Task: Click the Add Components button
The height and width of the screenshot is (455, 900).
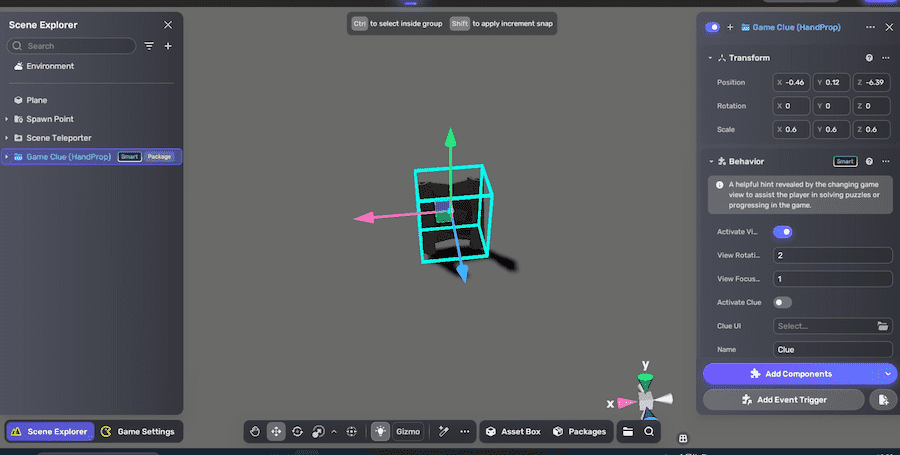Action: pos(791,373)
